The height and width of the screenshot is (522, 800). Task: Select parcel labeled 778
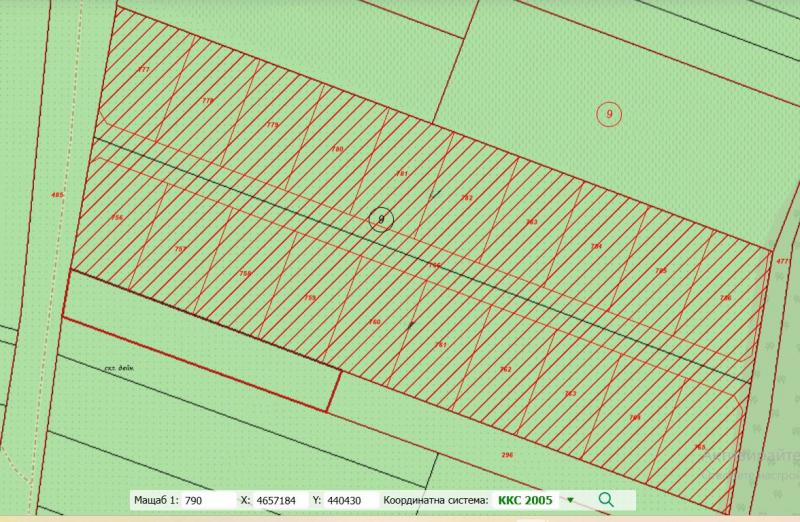[208, 101]
